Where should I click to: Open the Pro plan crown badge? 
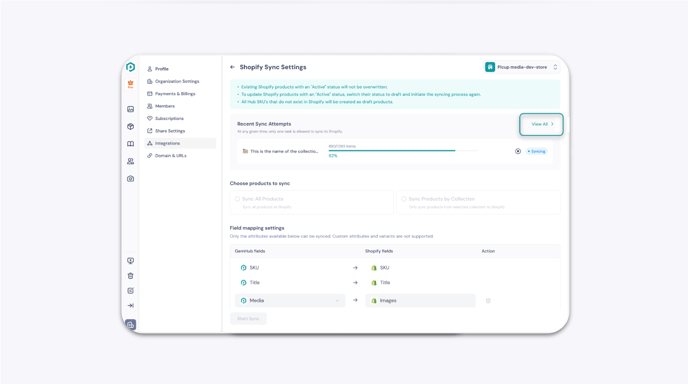130,84
